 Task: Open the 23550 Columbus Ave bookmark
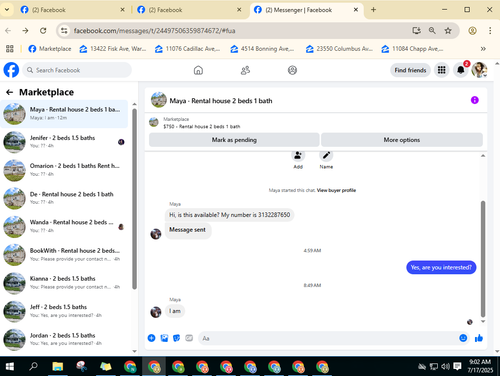[x=339, y=49]
